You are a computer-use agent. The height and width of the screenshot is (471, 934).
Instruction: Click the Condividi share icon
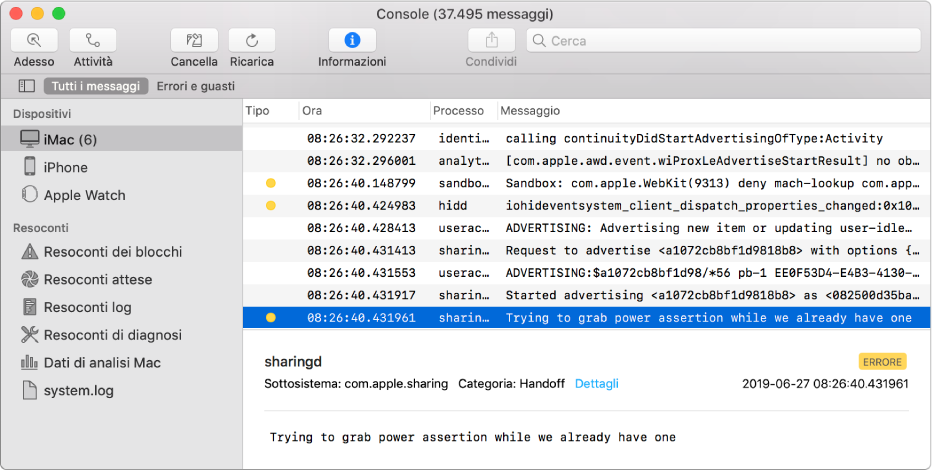click(491, 40)
